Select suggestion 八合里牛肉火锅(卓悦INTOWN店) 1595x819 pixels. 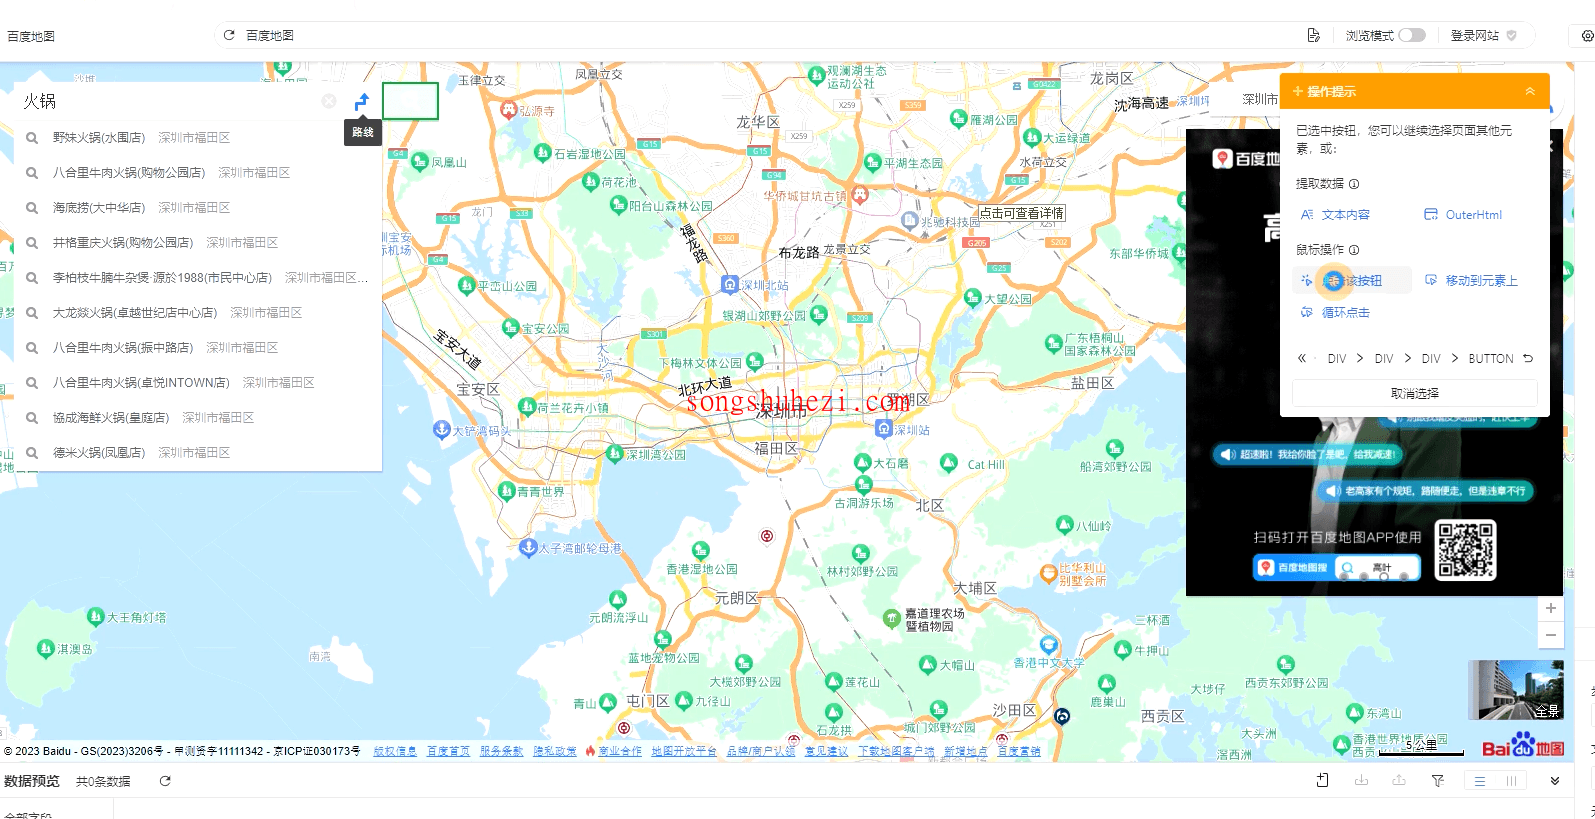pyautogui.click(x=198, y=383)
